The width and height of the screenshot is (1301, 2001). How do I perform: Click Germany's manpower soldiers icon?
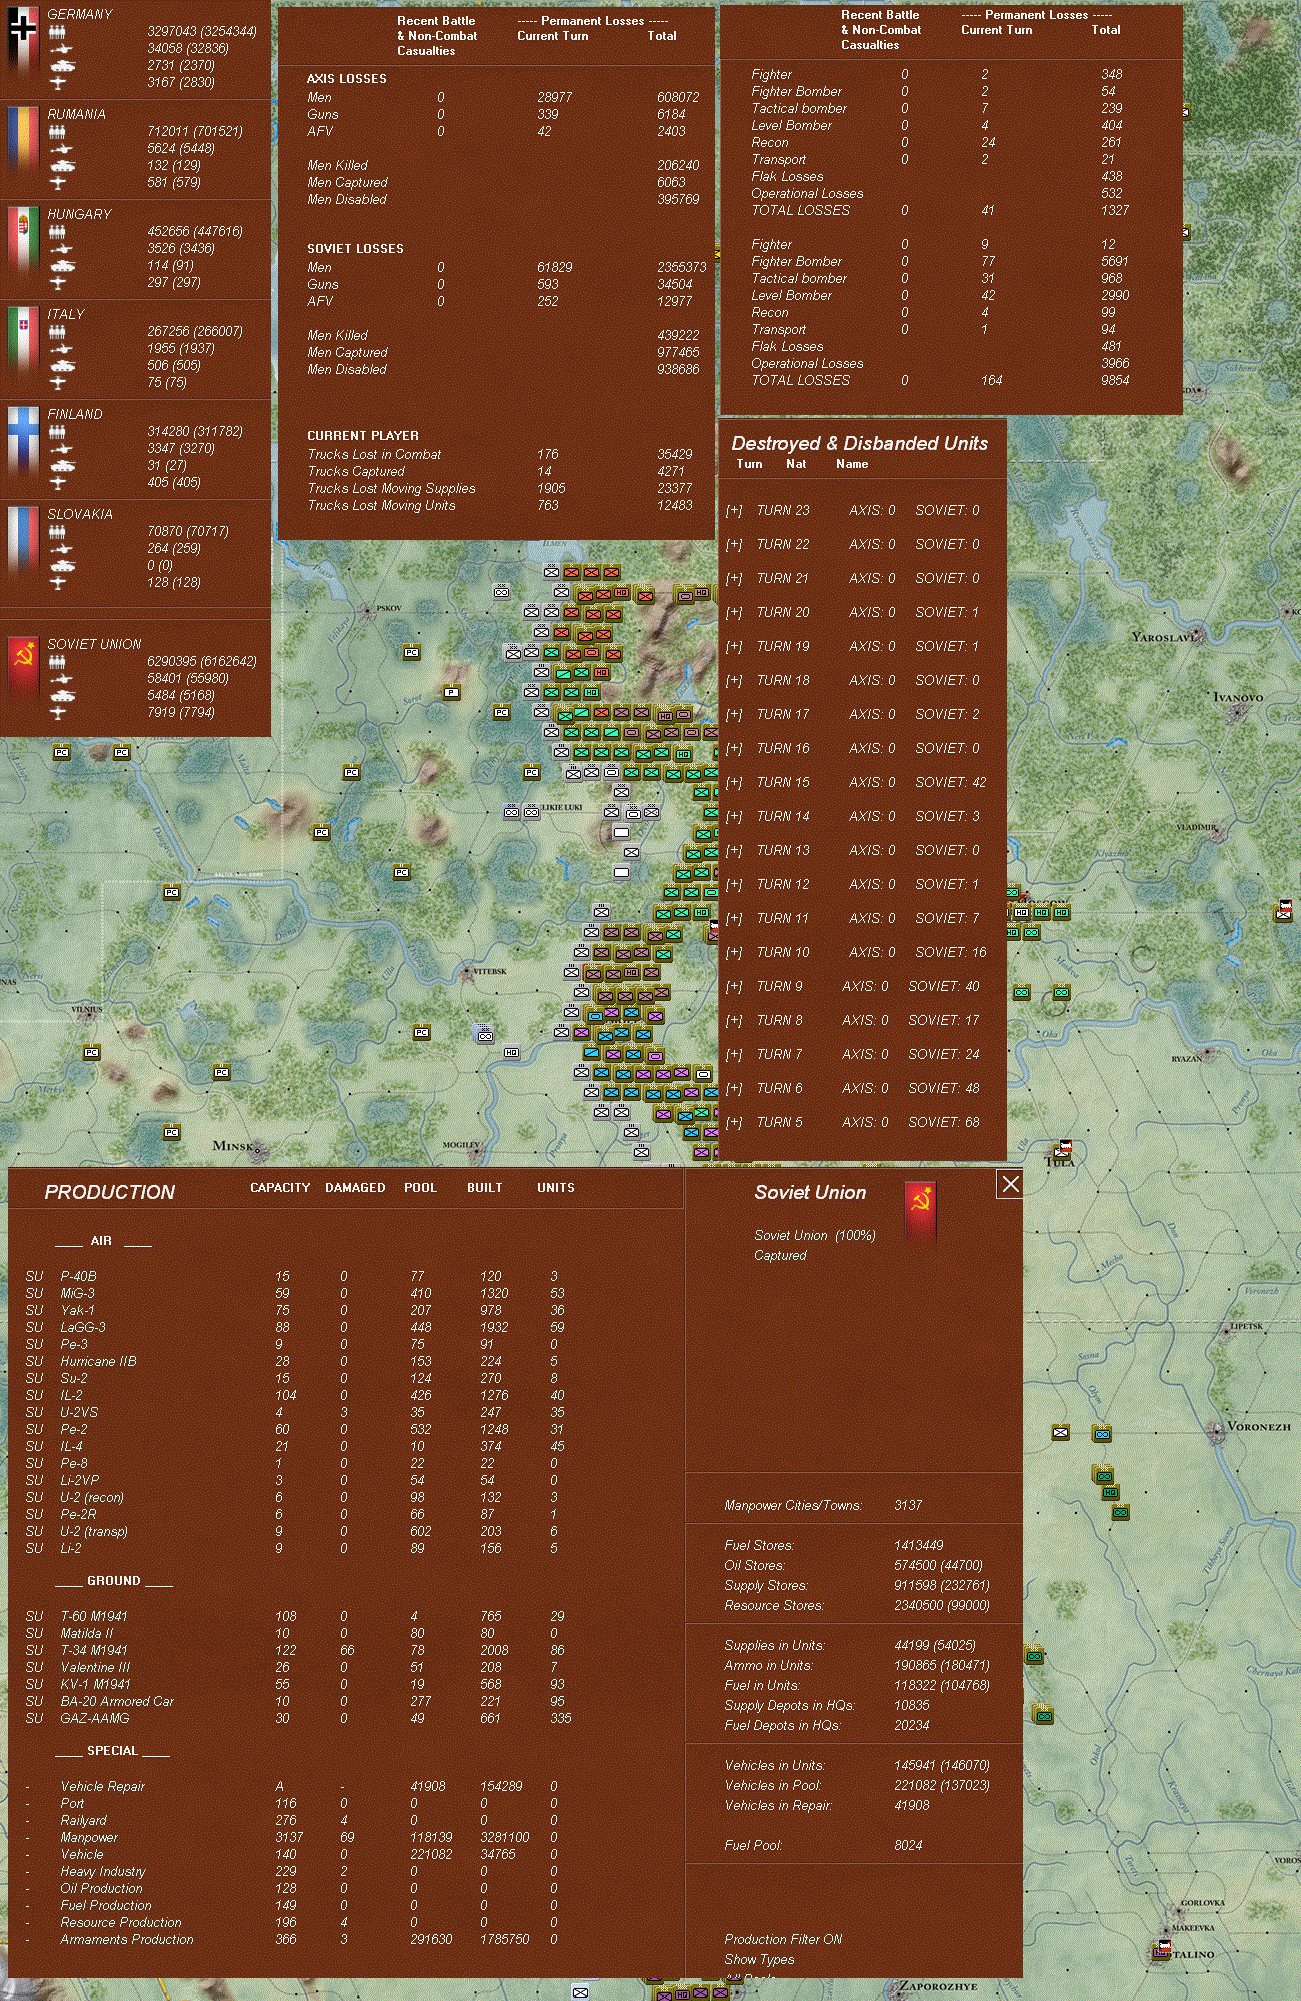pyautogui.click(x=58, y=32)
